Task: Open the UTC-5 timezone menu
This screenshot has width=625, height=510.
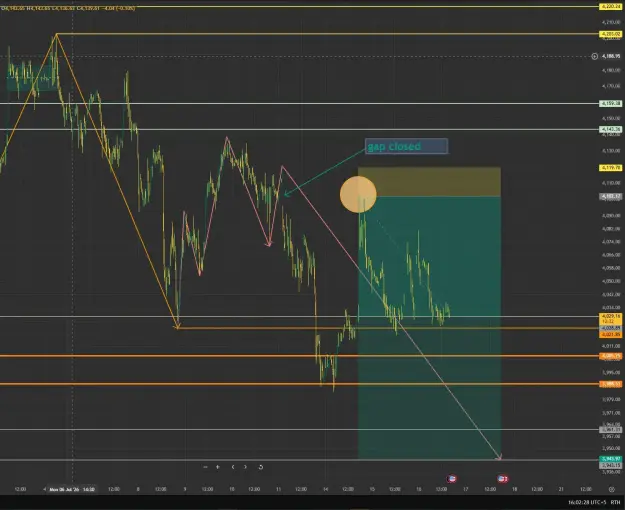Action: pos(587,502)
